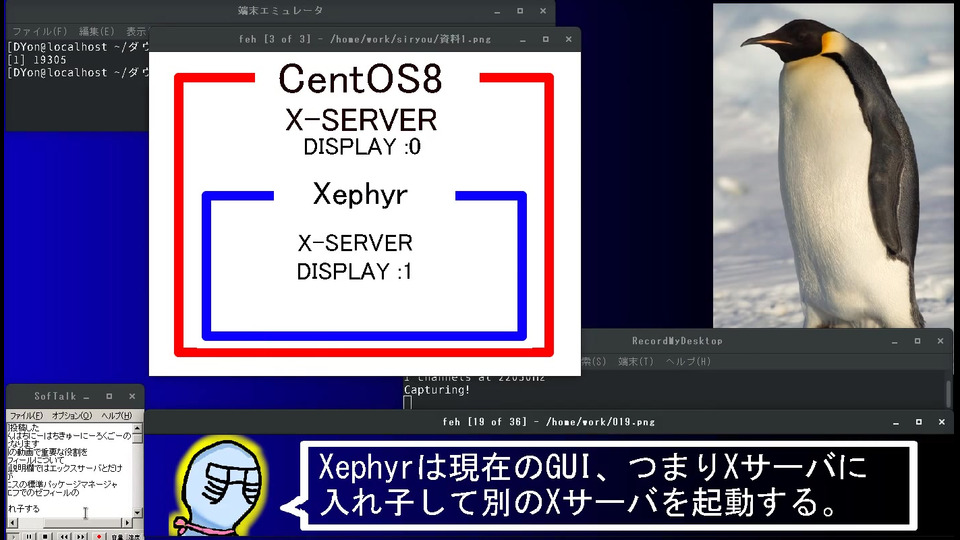Click 'れ子する' line in SofTalk text
The image size is (960, 540).
(24, 509)
